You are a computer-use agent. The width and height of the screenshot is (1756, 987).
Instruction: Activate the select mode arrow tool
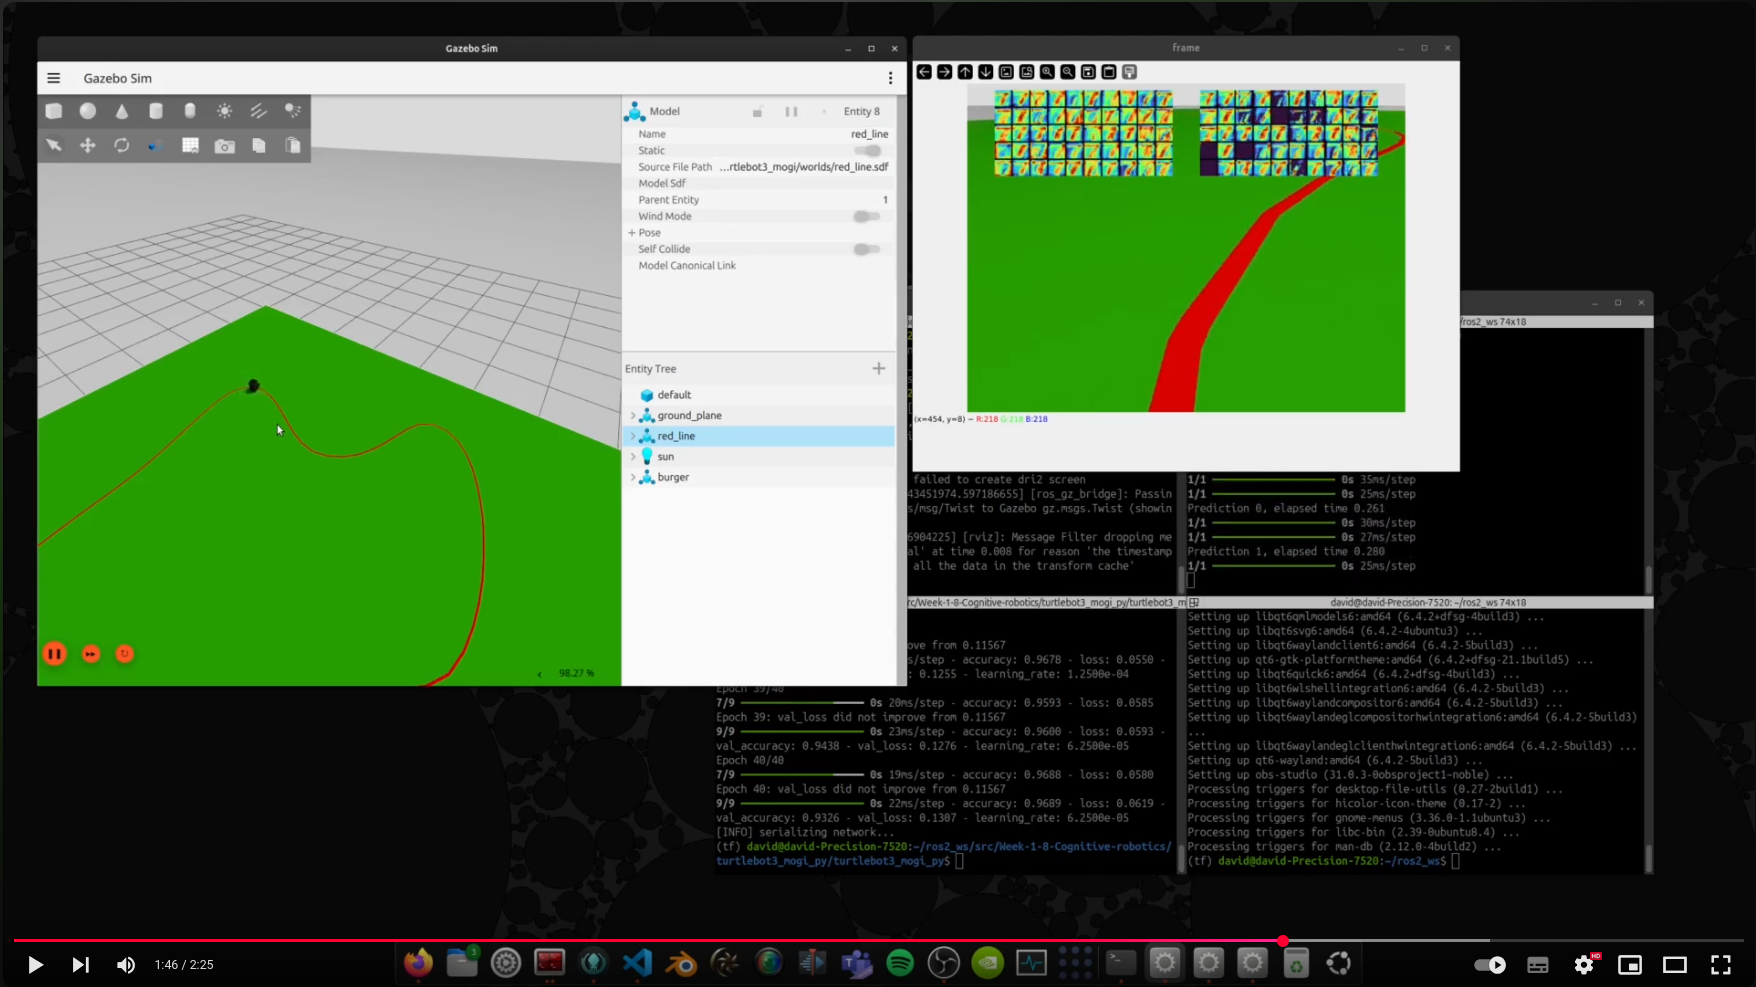[54, 145]
